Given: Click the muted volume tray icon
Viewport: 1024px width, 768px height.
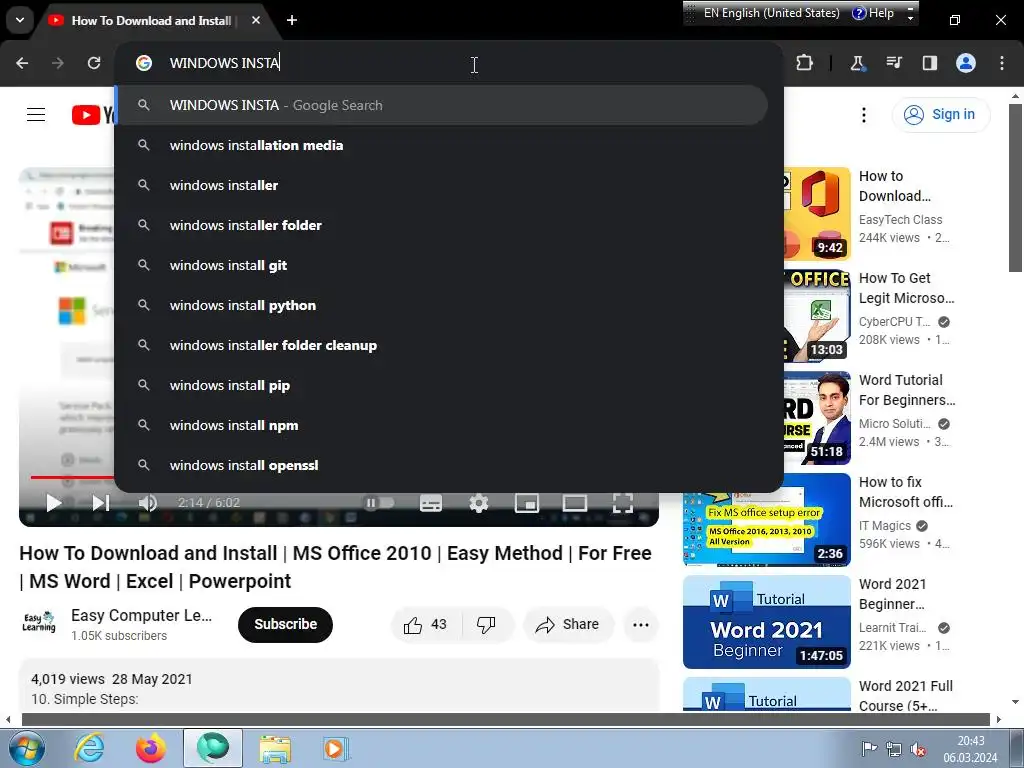Looking at the screenshot, I should [919, 749].
